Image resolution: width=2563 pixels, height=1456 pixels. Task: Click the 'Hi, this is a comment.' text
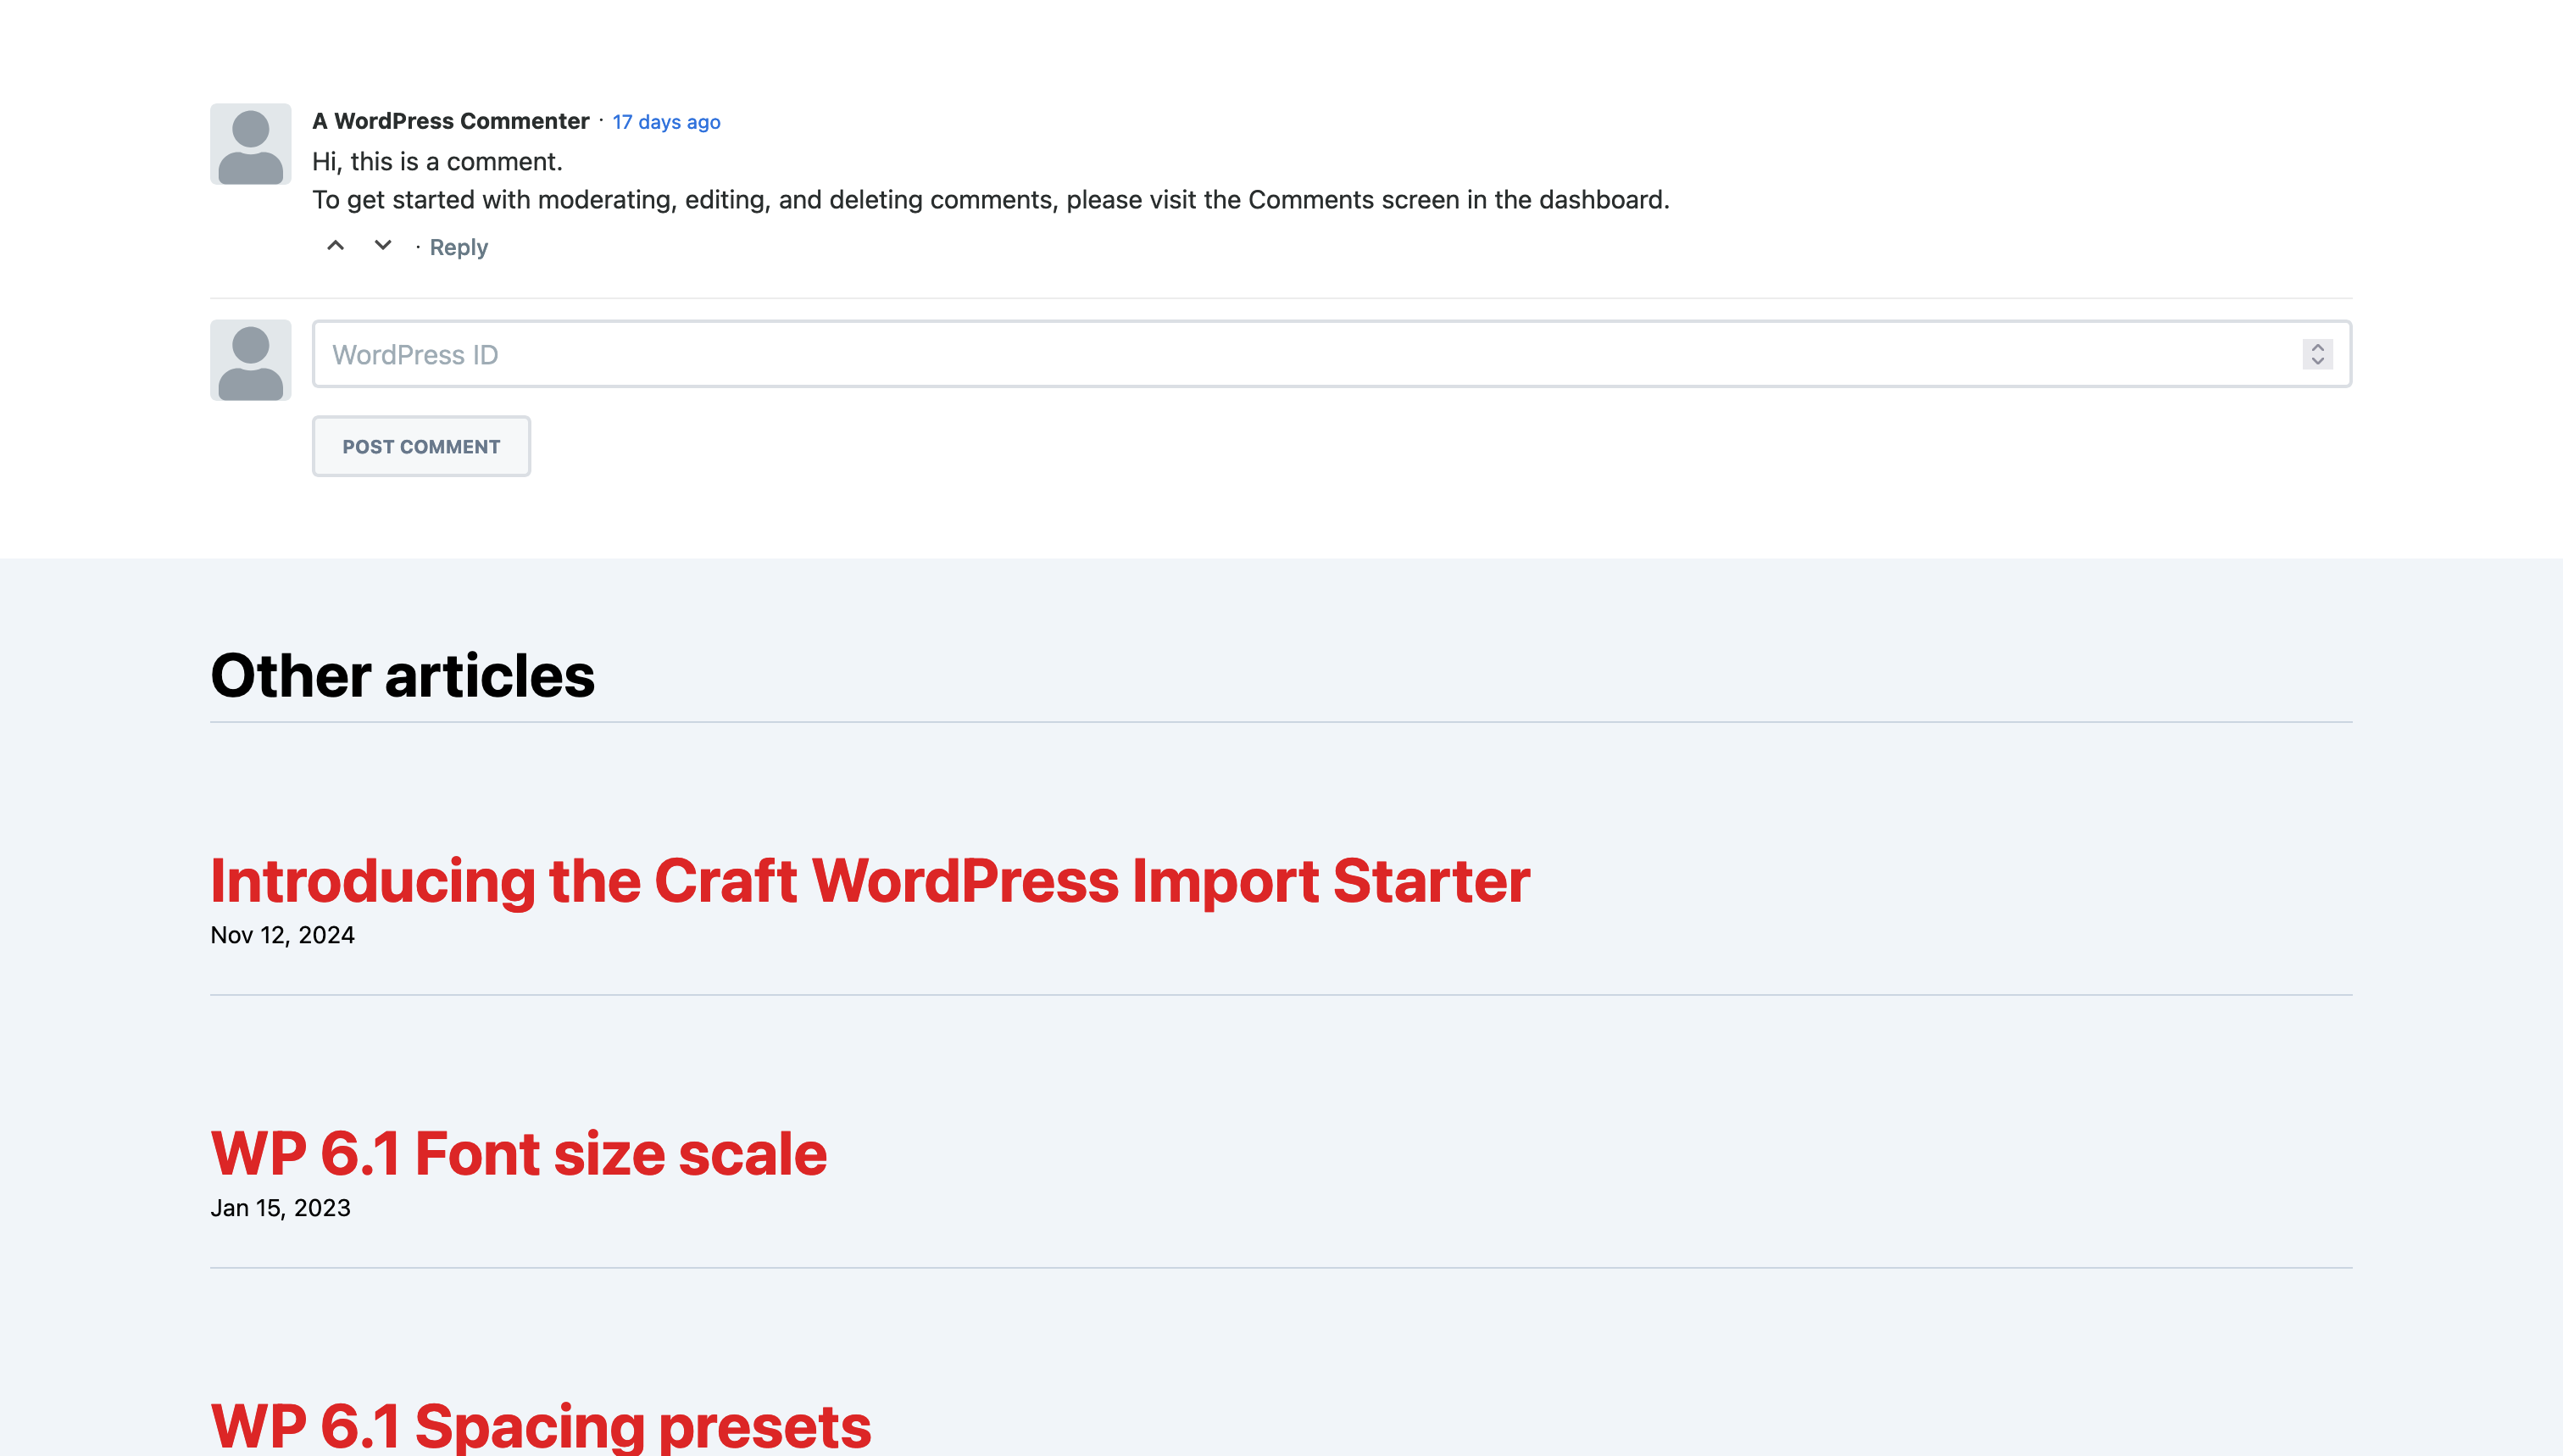[x=437, y=162]
